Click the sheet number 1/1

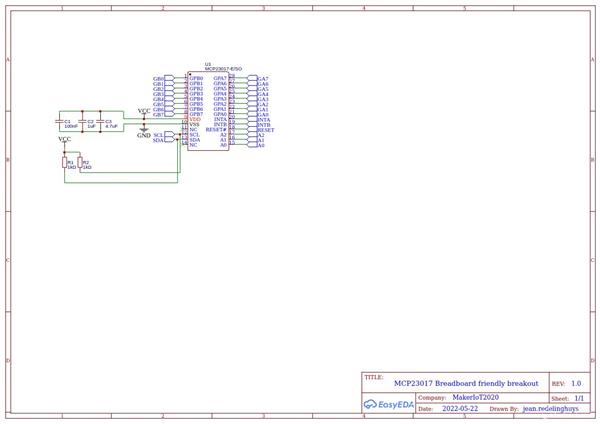(579, 398)
